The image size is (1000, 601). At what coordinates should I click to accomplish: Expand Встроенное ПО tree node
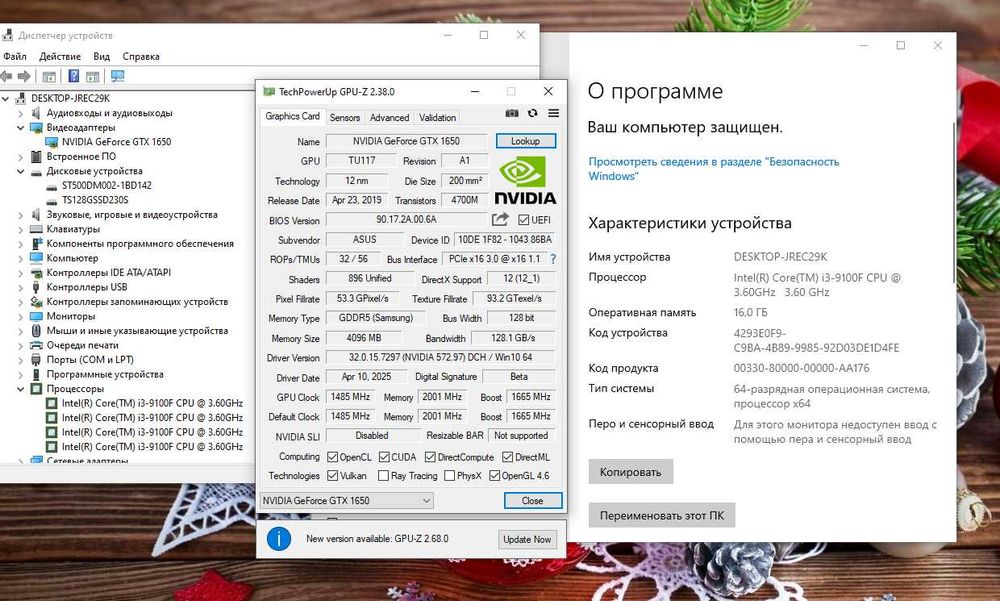pos(20,157)
